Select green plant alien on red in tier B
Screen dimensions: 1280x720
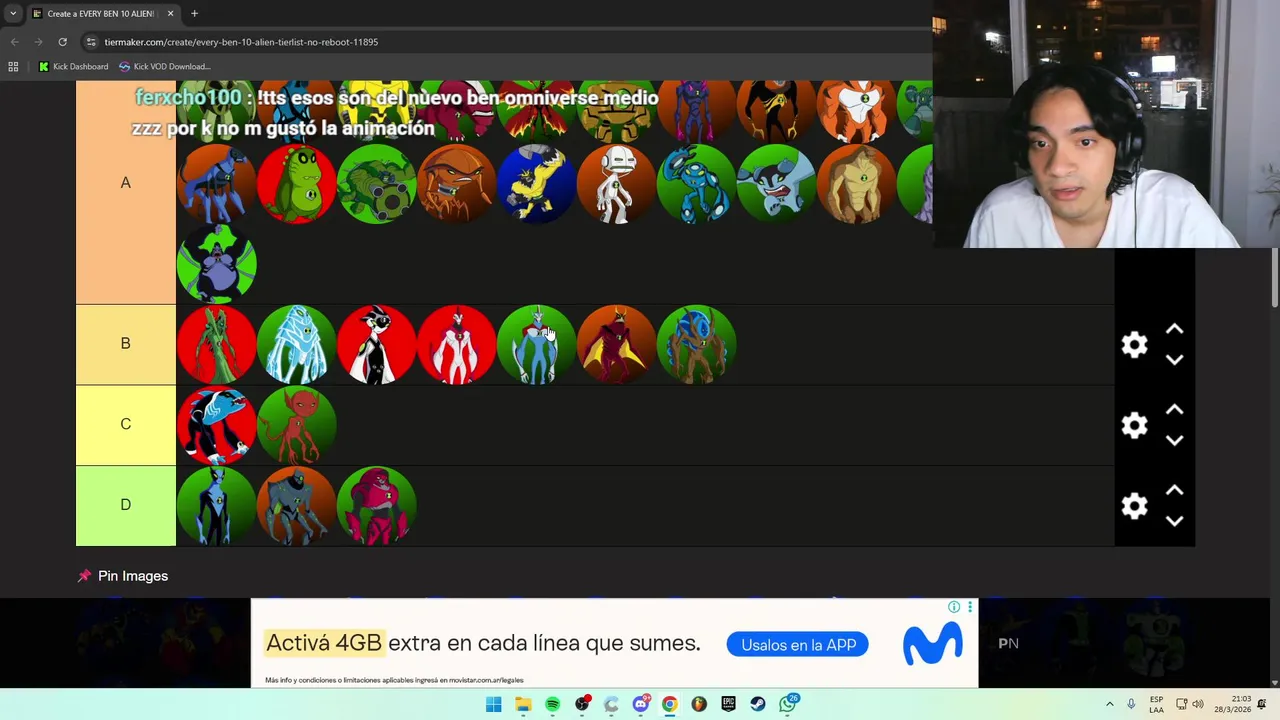tap(217, 344)
